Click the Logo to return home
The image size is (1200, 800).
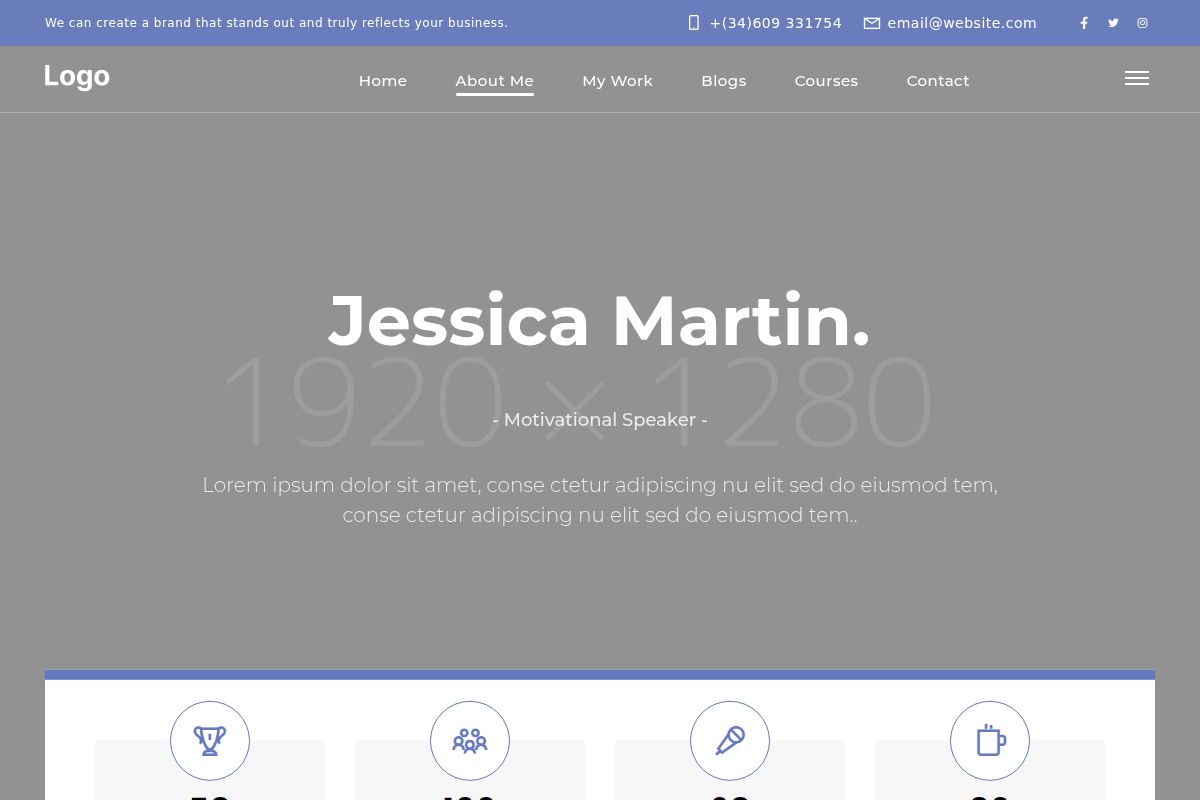[x=77, y=77]
